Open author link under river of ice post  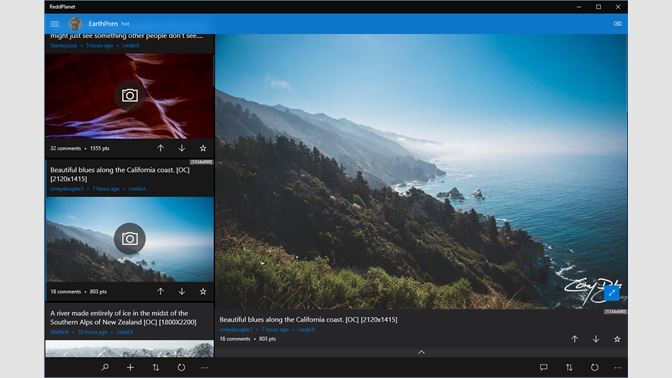coord(59,332)
